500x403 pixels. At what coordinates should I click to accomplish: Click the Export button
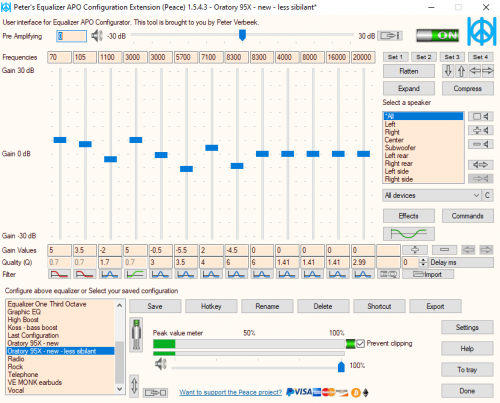tap(435, 306)
